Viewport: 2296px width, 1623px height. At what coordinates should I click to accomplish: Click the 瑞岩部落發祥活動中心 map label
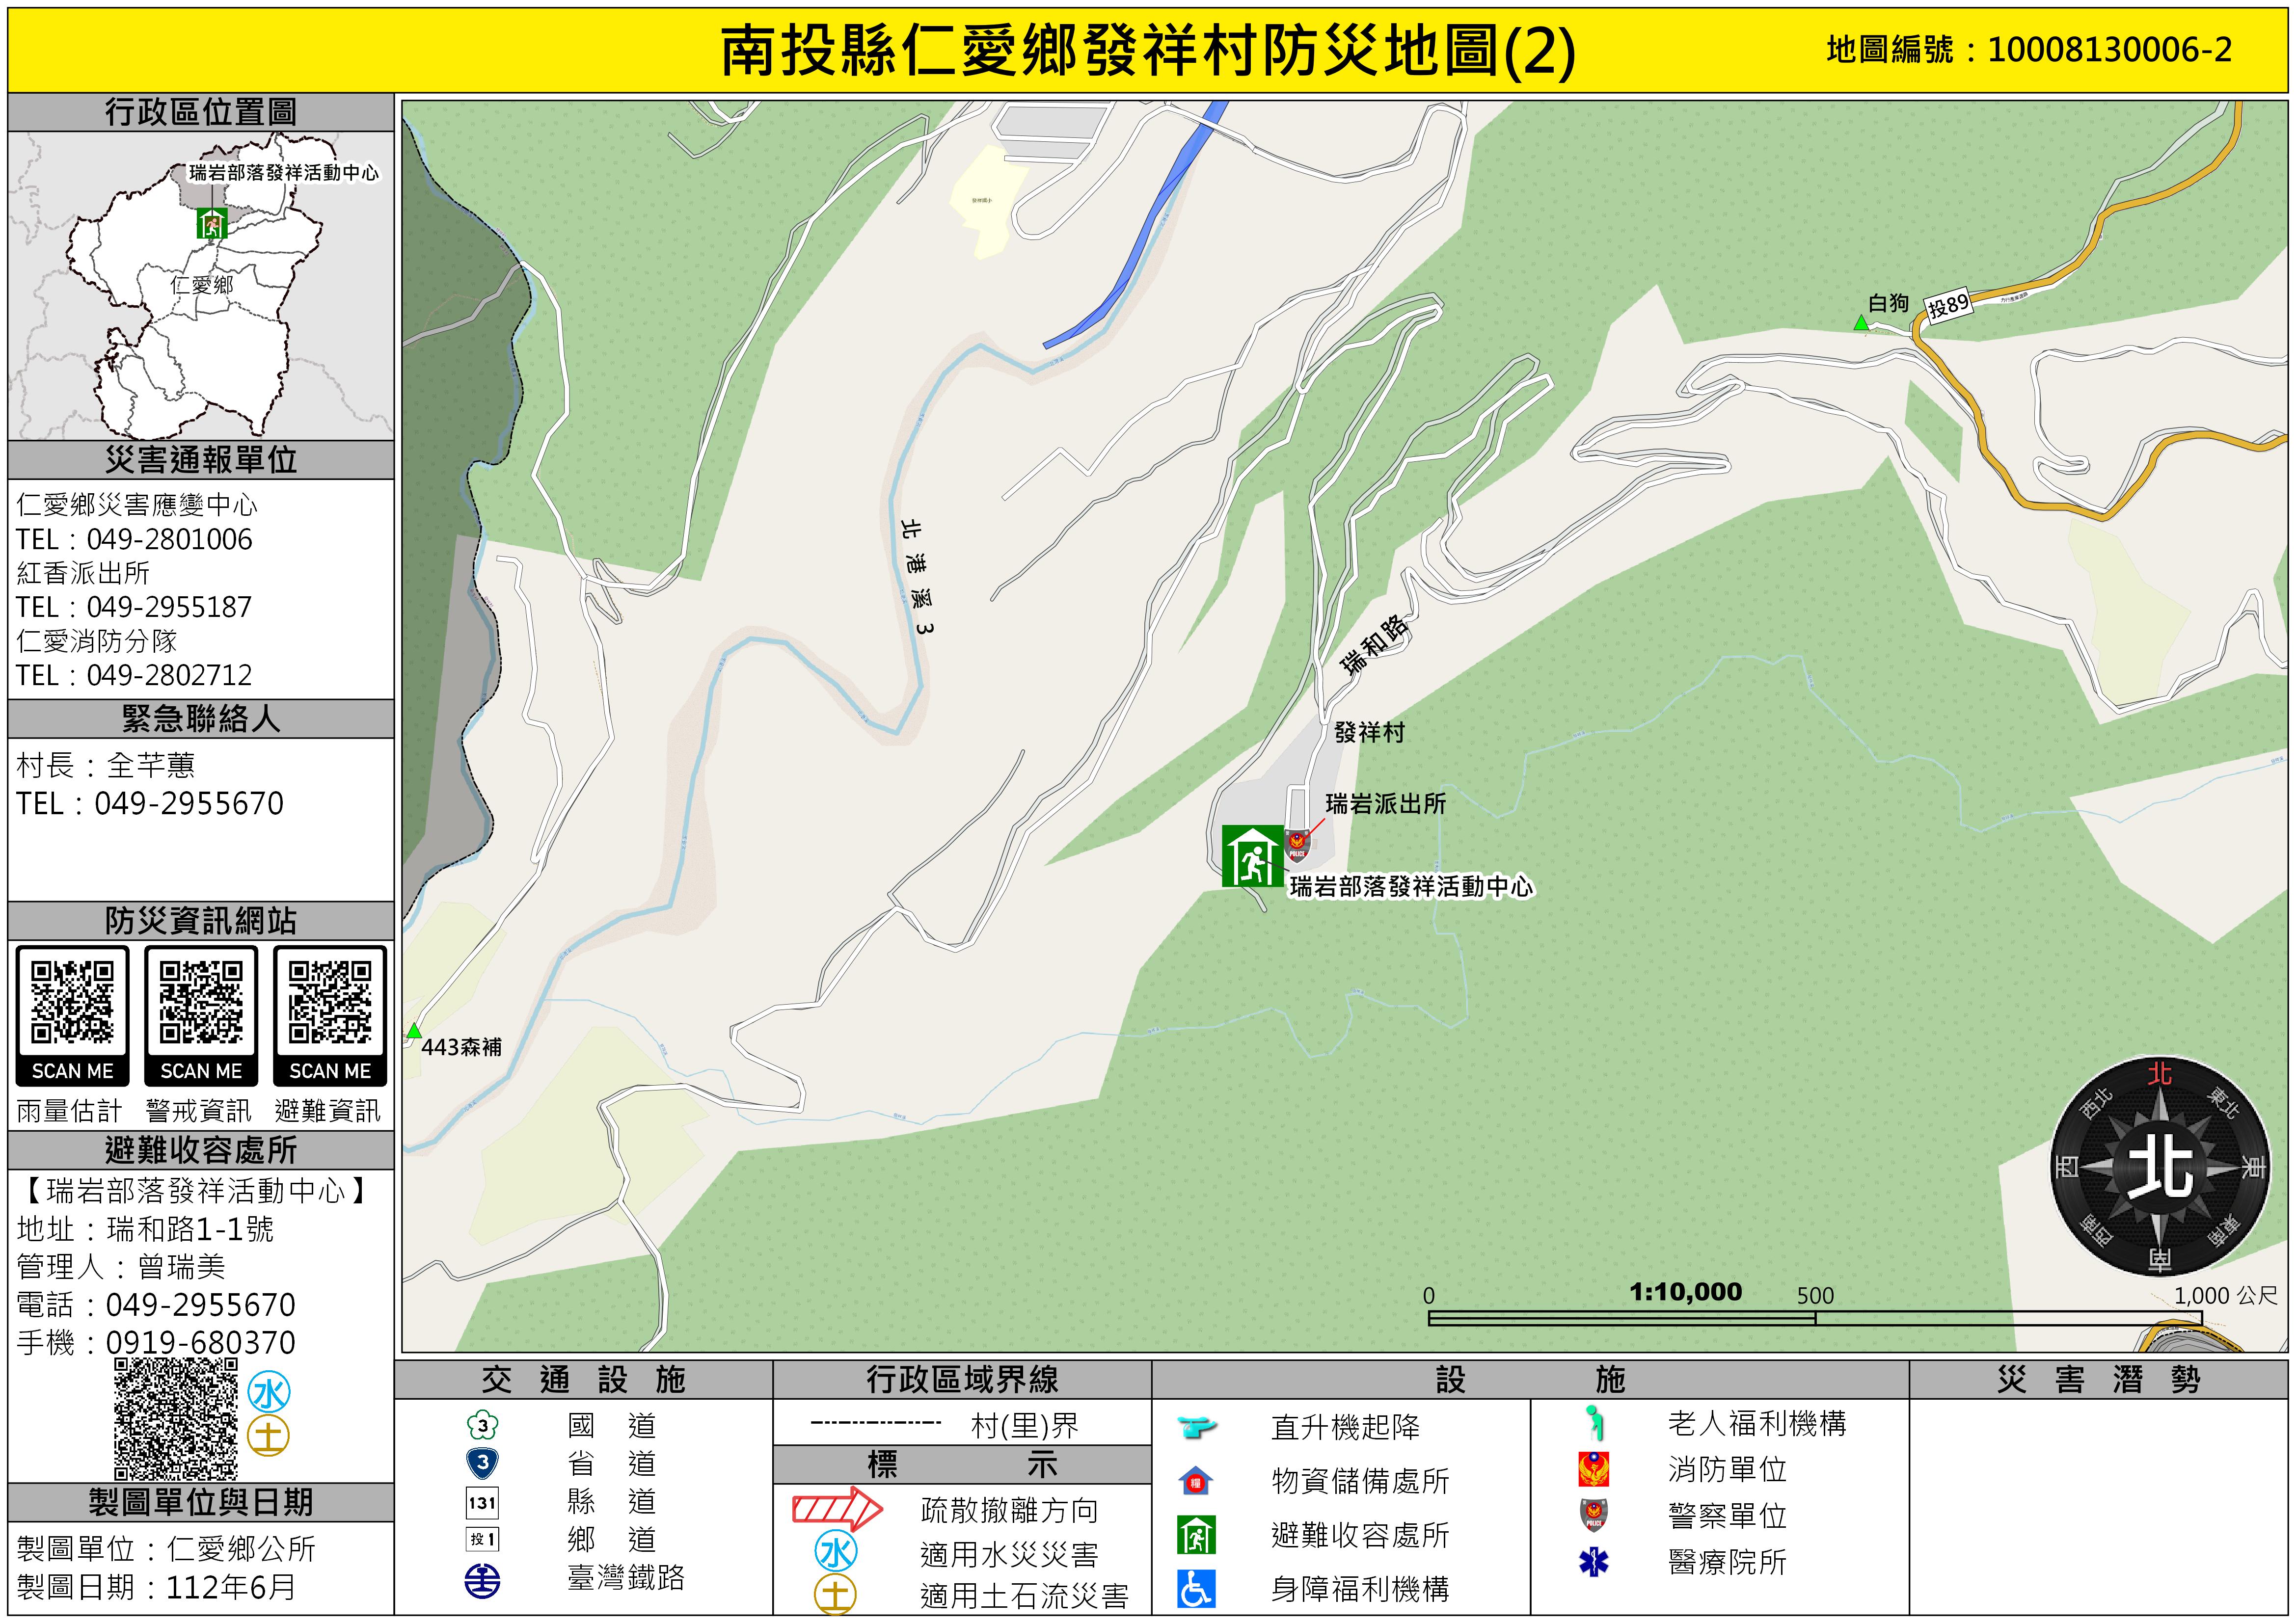[x=1410, y=887]
